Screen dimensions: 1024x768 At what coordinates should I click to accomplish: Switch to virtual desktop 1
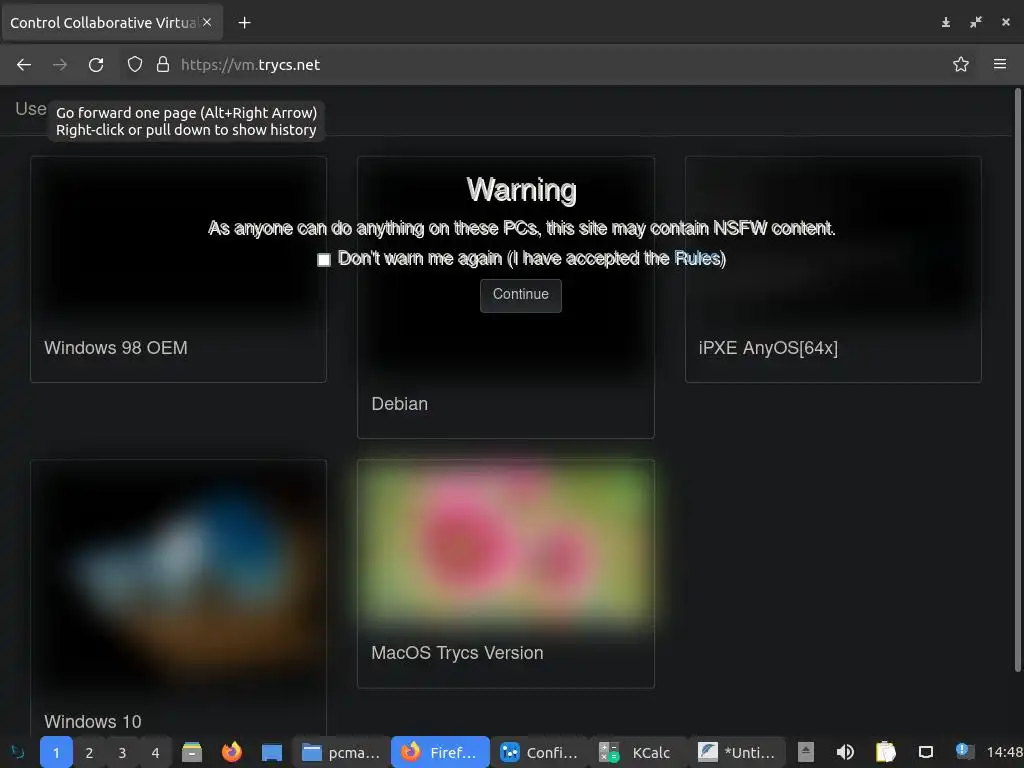pos(56,752)
